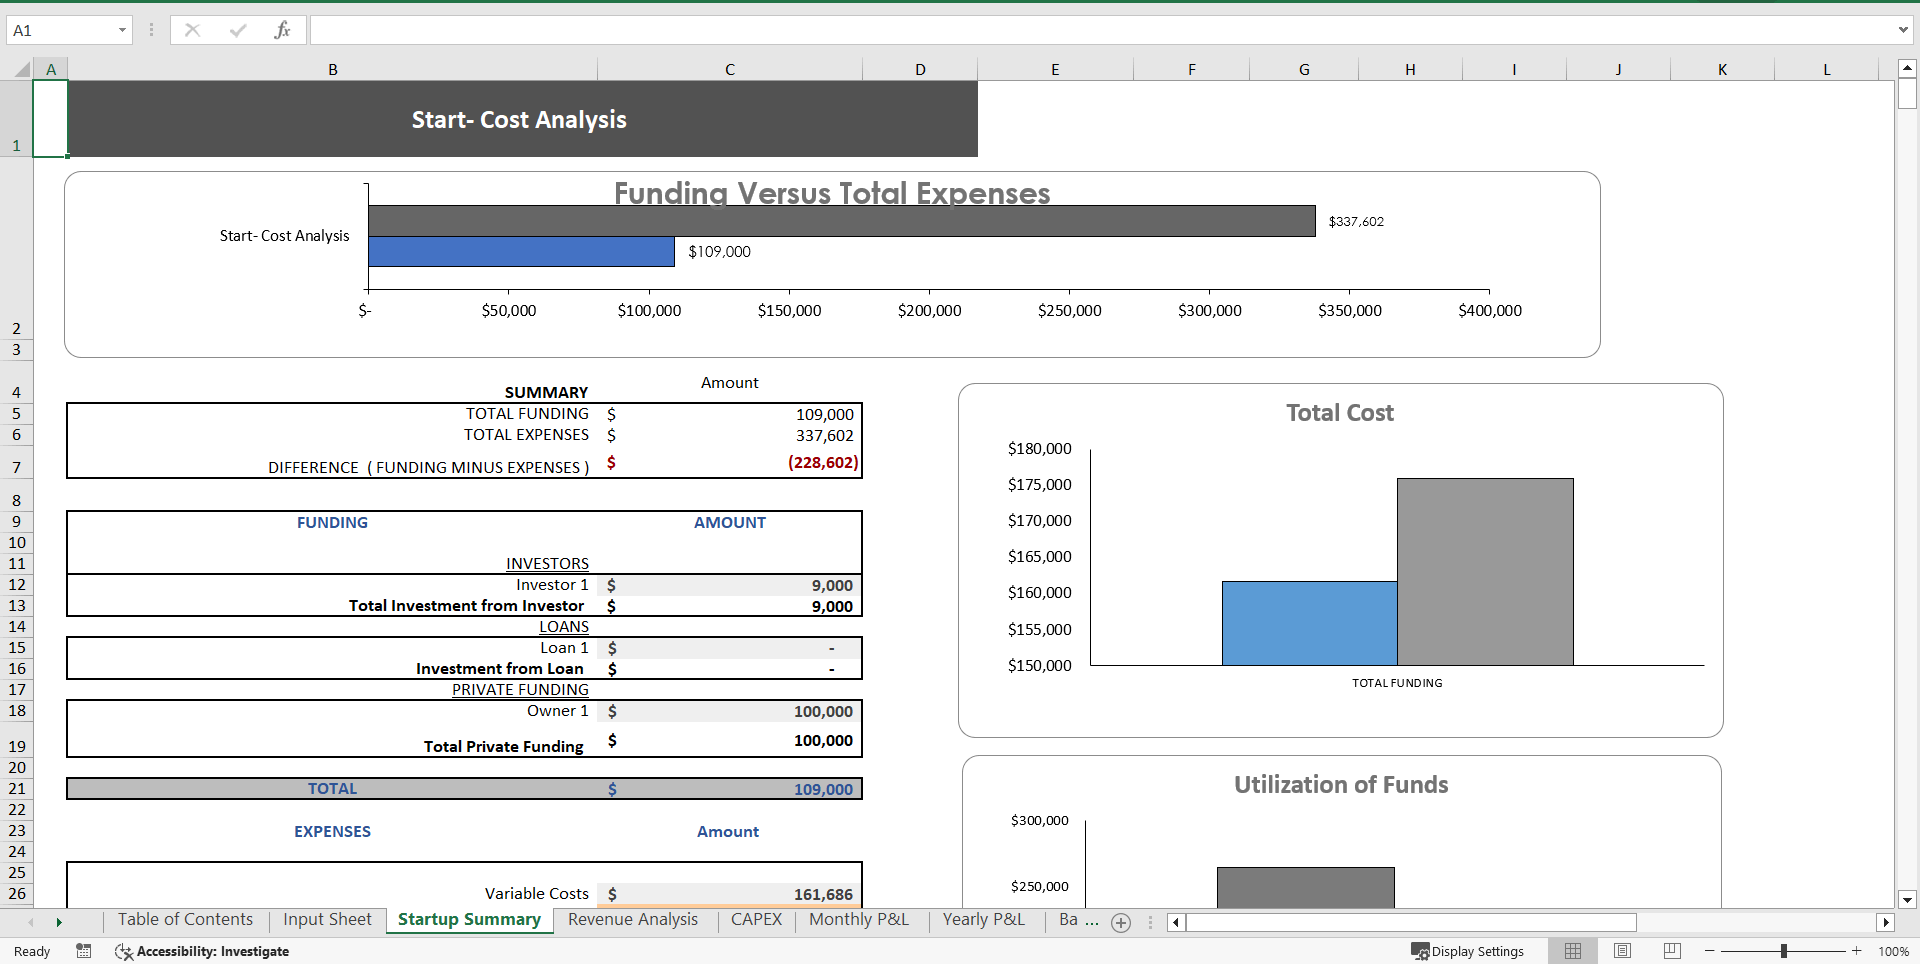Open the hidden sheets ellipsis list
The height and width of the screenshot is (966, 1920).
1150,923
